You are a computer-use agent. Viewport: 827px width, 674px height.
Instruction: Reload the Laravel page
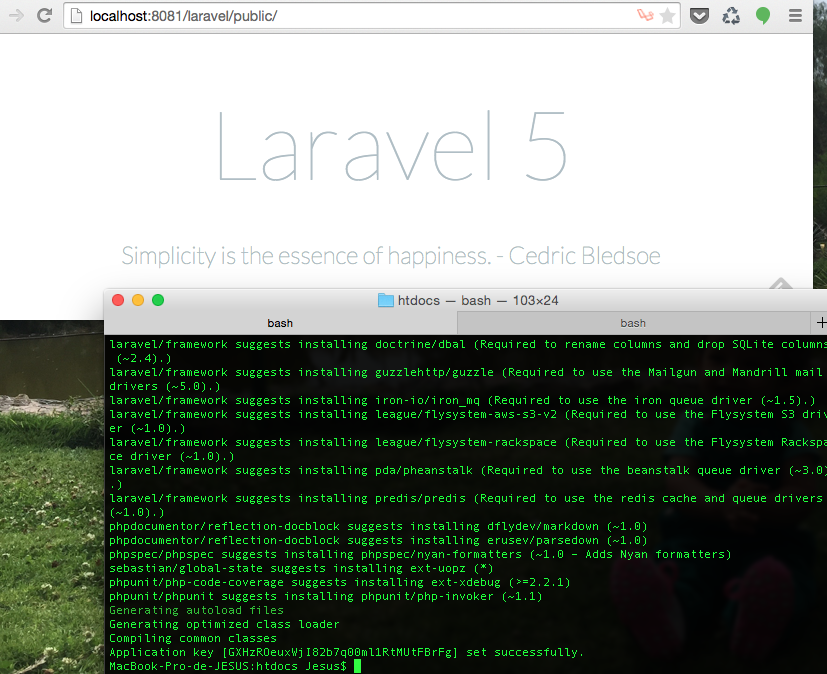pos(42,16)
